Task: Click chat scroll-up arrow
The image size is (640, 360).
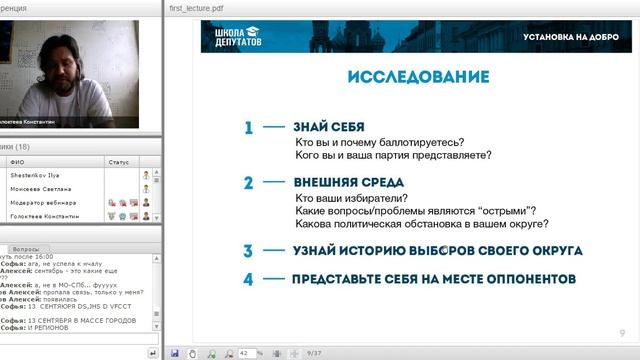Action: pos(156,259)
